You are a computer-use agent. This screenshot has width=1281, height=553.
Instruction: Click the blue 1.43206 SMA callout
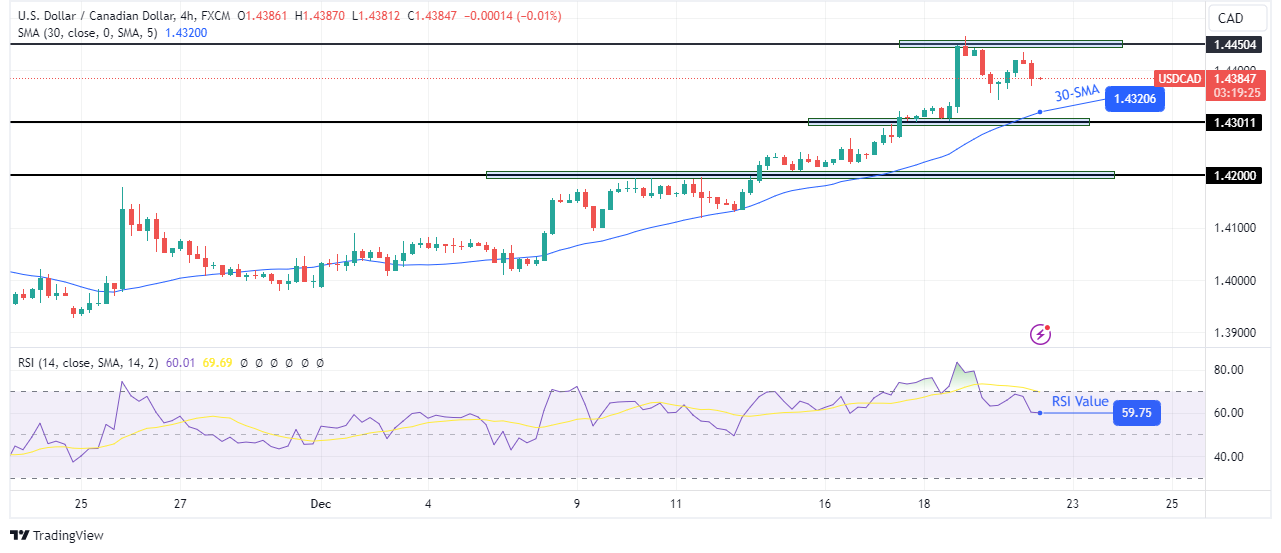coord(1134,99)
